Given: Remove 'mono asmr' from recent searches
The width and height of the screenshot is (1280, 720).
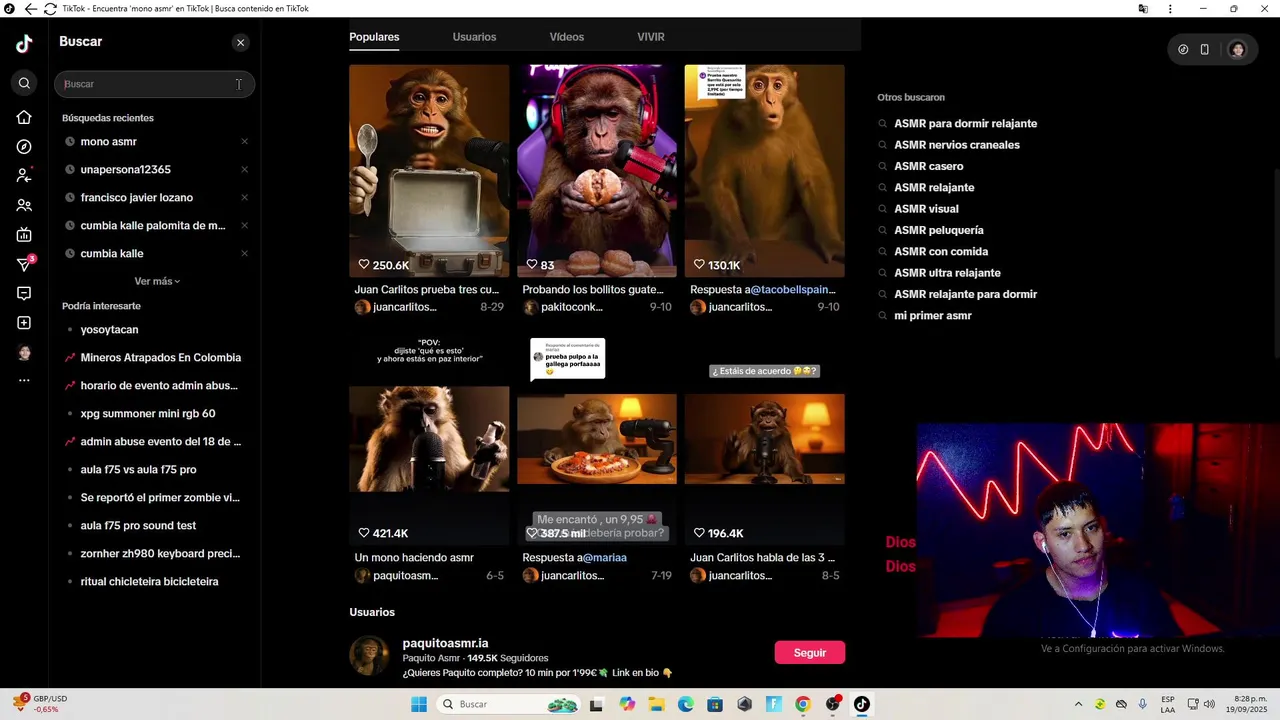Looking at the screenshot, I should [x=244, y=141].
